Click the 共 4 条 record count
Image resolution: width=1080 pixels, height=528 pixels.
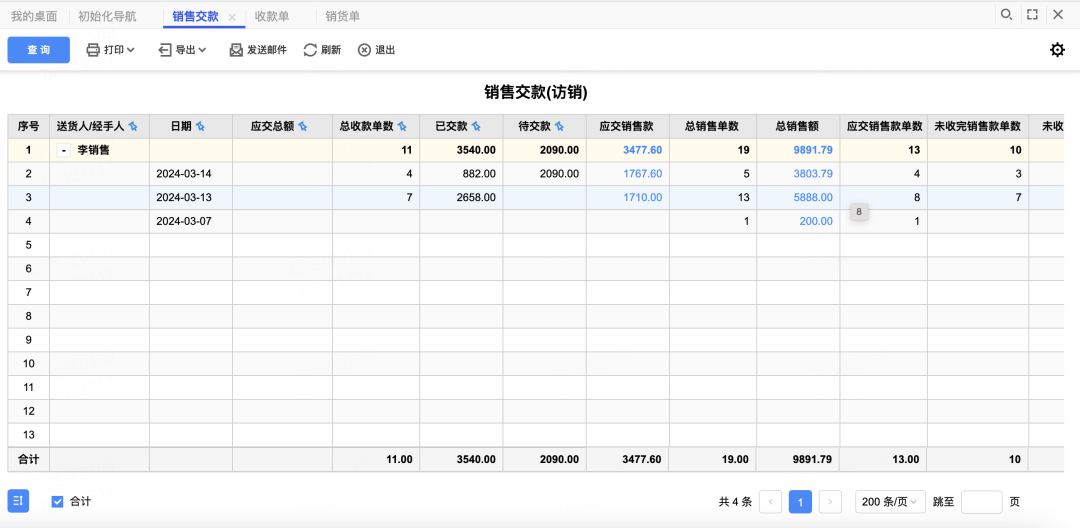coord(735,502)
